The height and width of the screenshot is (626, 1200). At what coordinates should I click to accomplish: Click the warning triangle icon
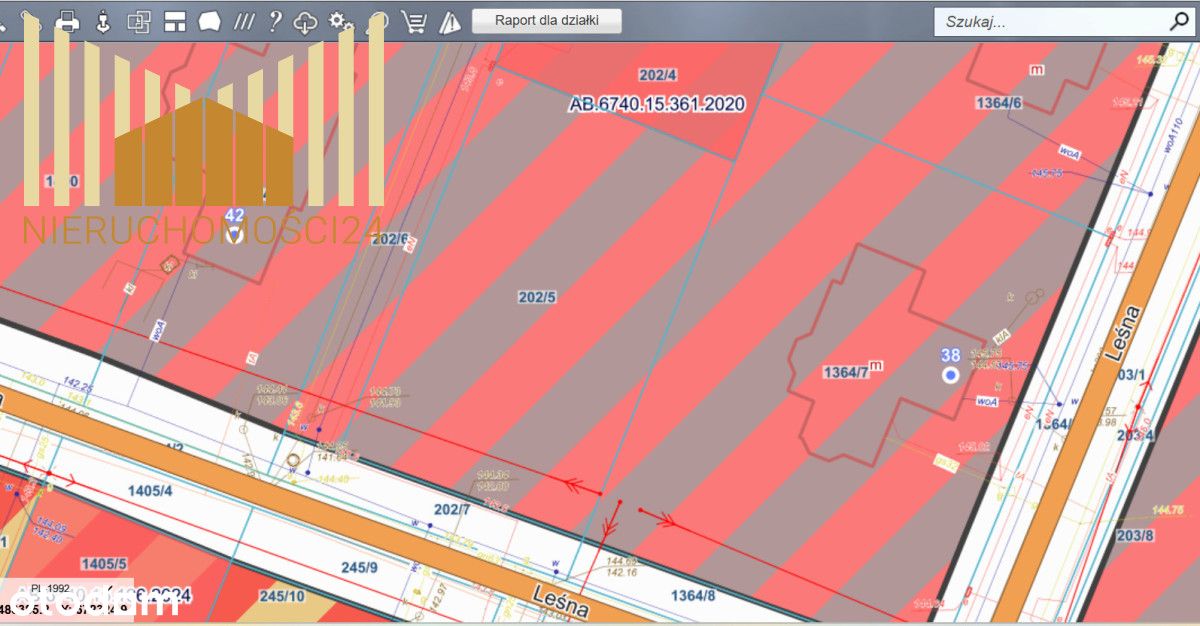(449, 22)
